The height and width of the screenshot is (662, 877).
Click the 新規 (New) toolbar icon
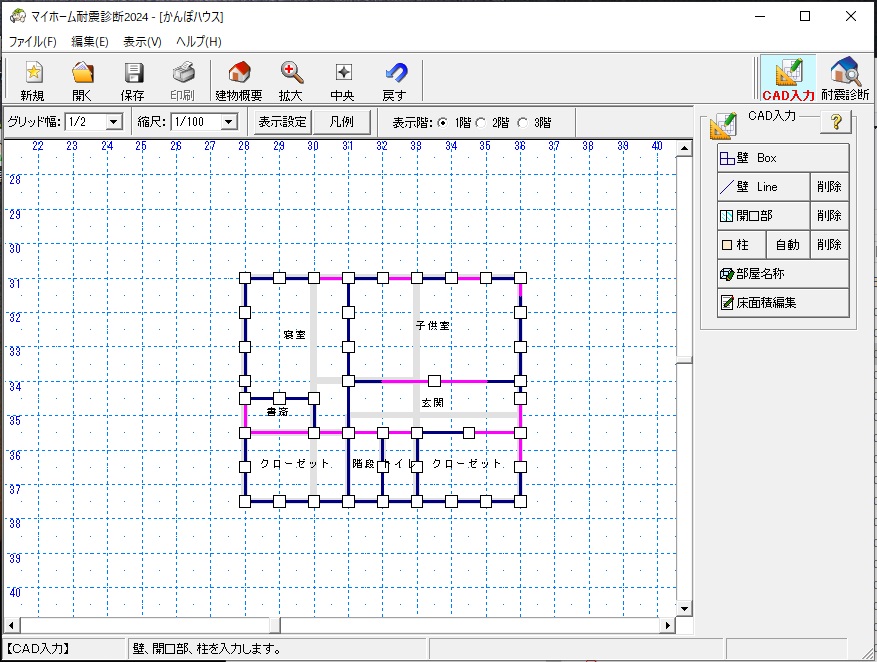tap(32, 80)
